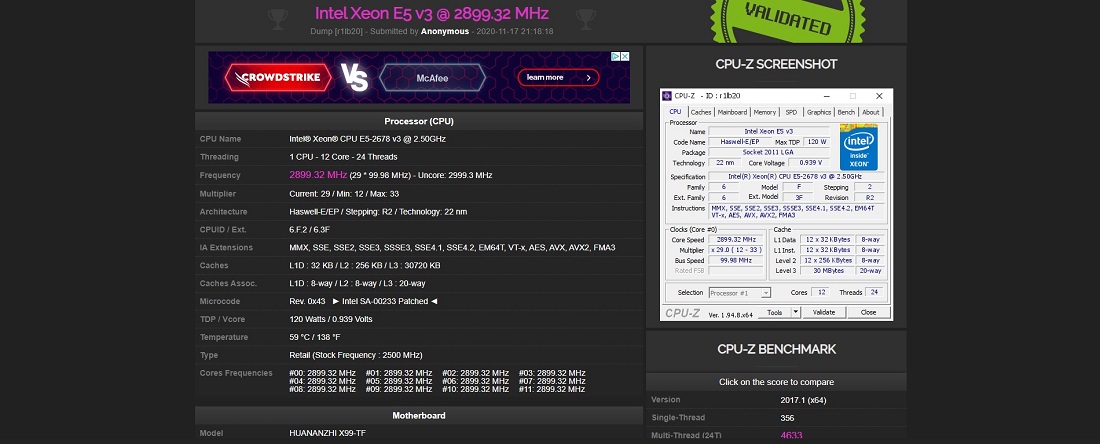Switch to the Graphics tab in CPU-Z window

point(819,112)
